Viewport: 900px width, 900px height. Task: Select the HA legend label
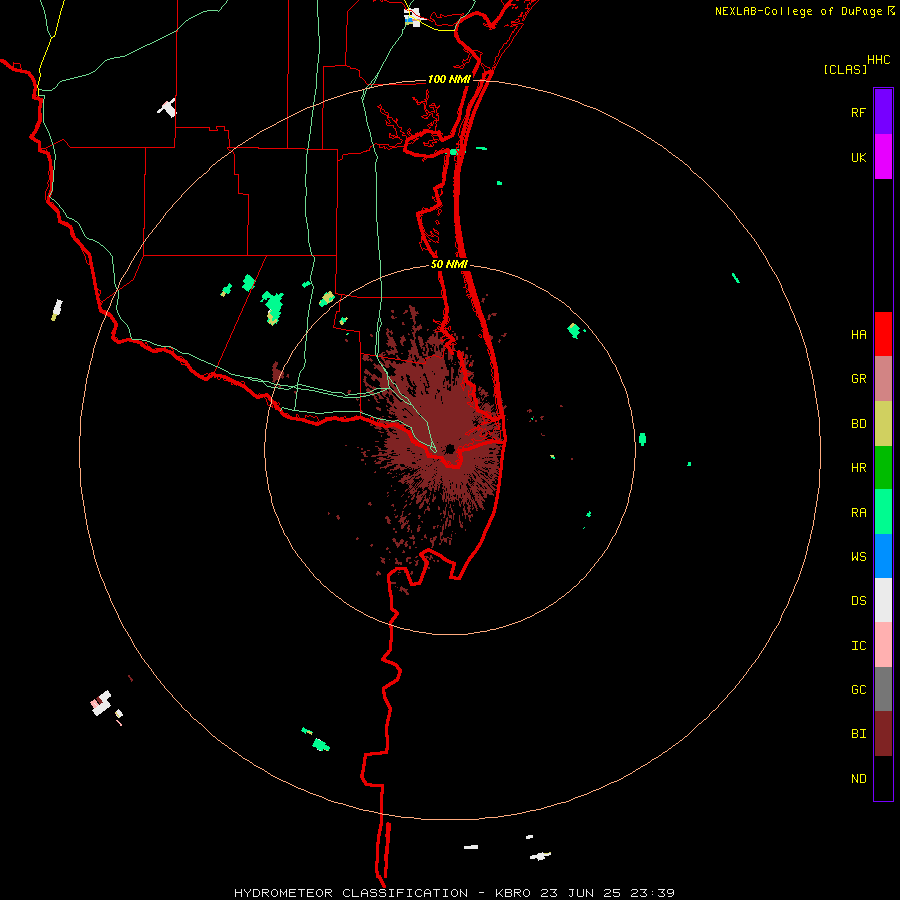tap(858, 334)
